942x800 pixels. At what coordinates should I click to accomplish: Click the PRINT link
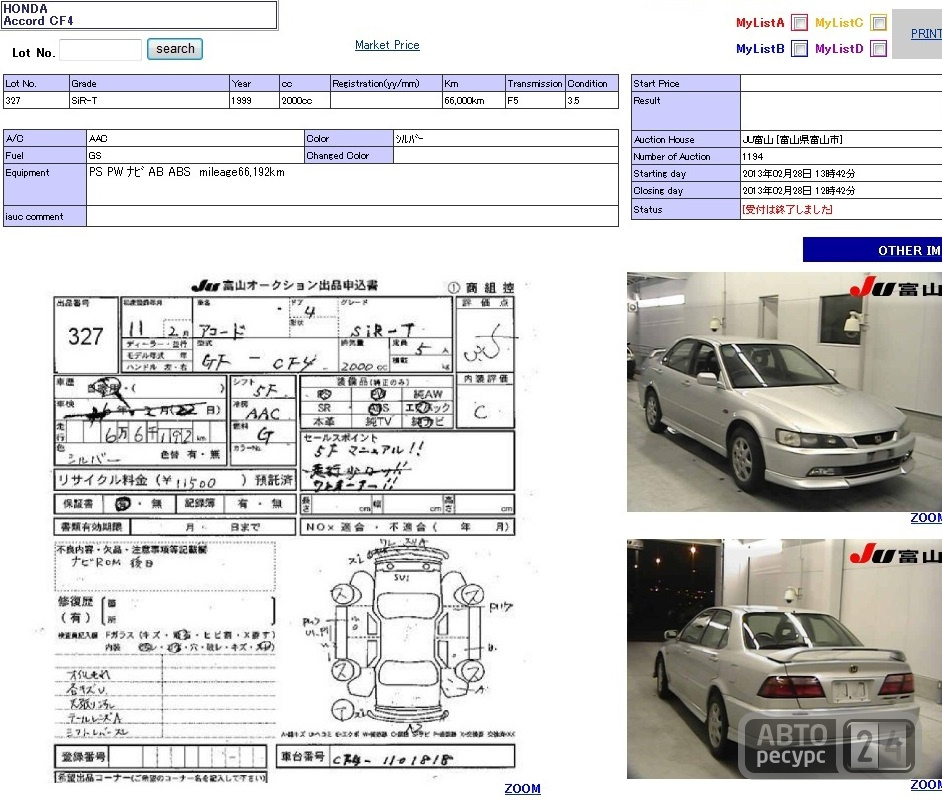pos(926,34)
